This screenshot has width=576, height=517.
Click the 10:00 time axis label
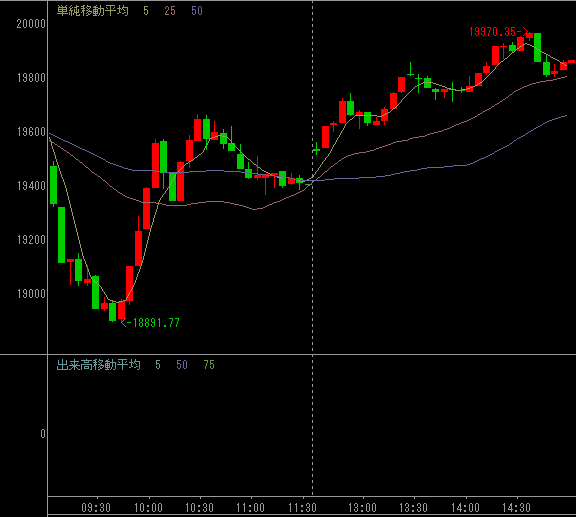pos(148,508)
